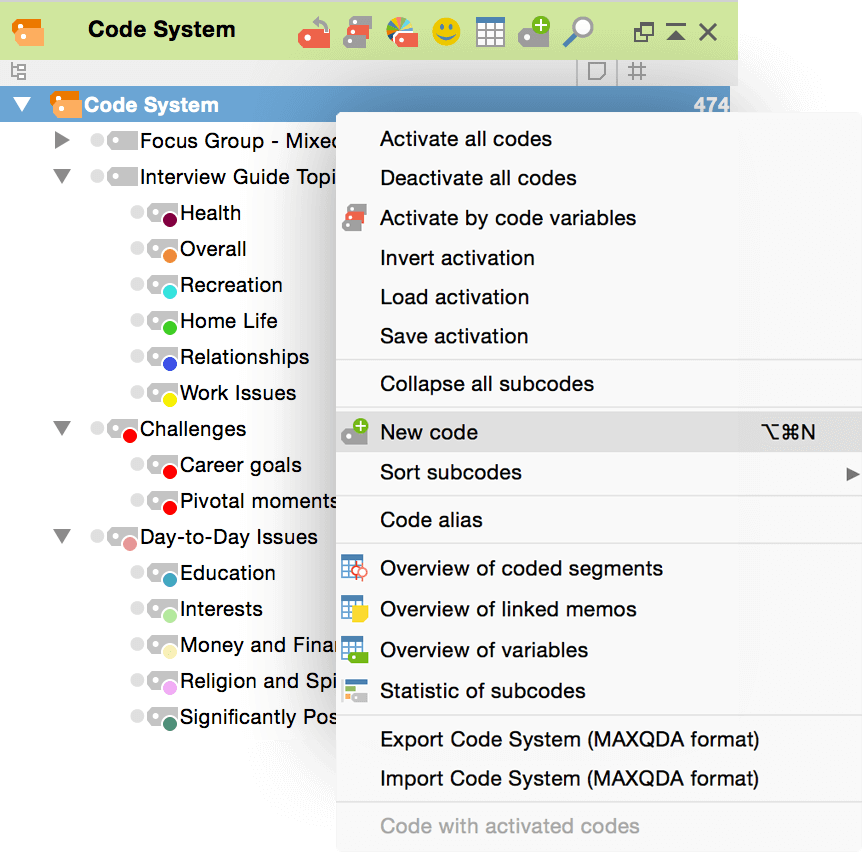The image size is (862, 852).
Task: Choose Activate all codes from menu
Action: click(x=598, y=139)
